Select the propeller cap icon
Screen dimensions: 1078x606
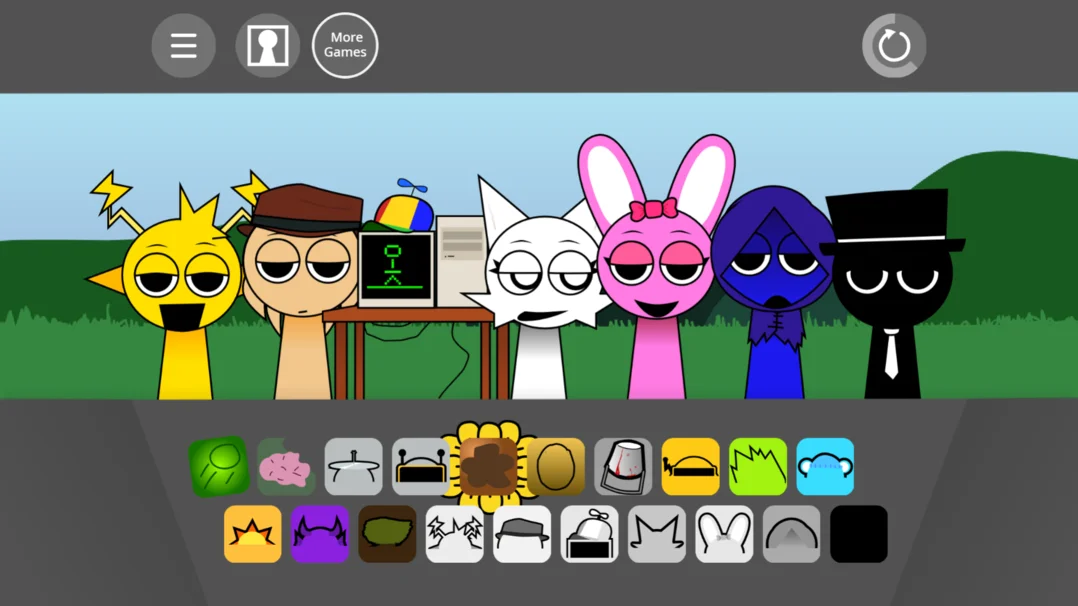[x=589, y=534]
